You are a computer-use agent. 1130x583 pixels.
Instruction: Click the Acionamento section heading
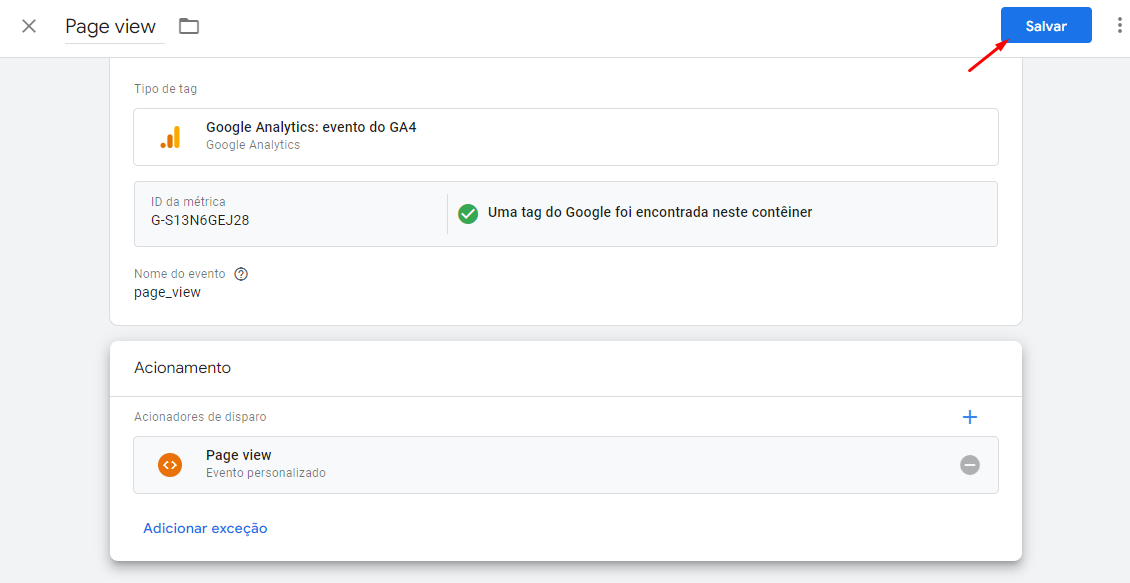182,368
